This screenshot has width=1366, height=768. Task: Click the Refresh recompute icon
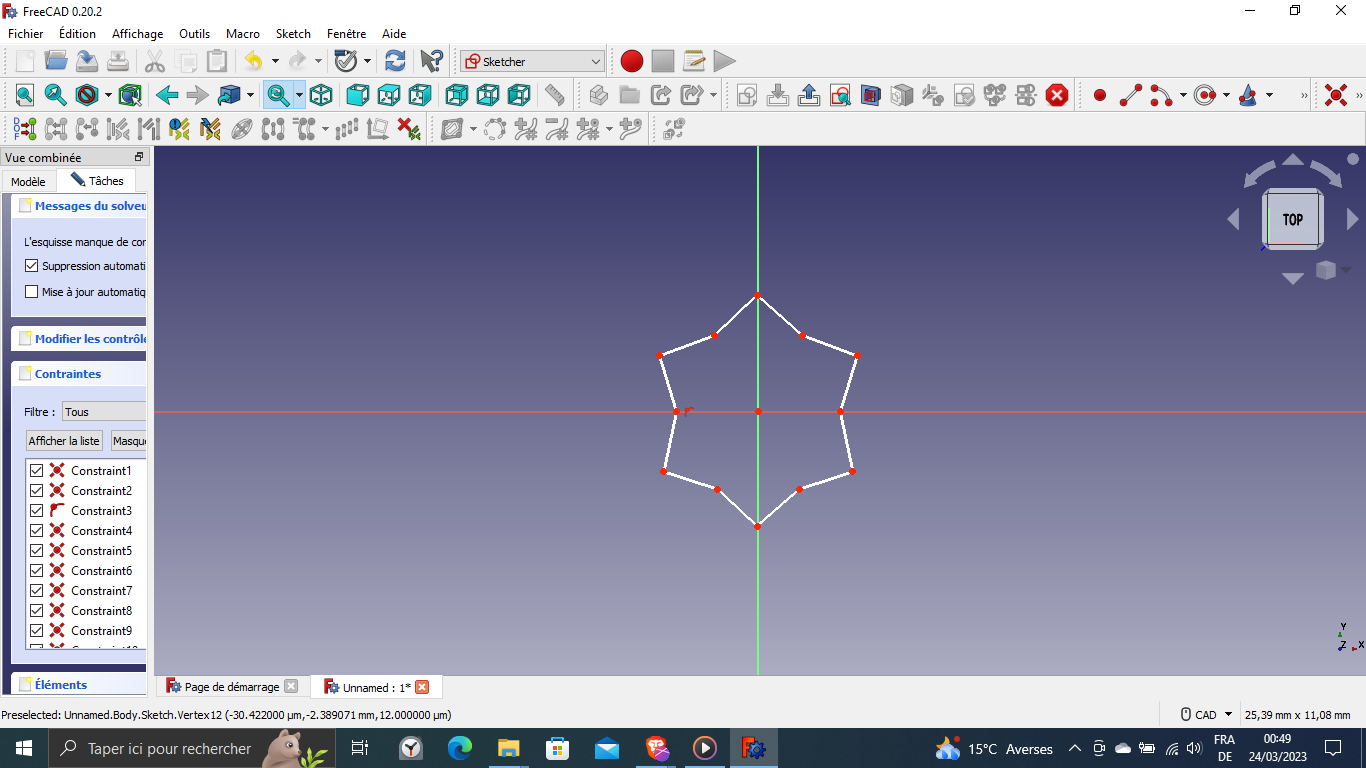(x=395, y=61)
